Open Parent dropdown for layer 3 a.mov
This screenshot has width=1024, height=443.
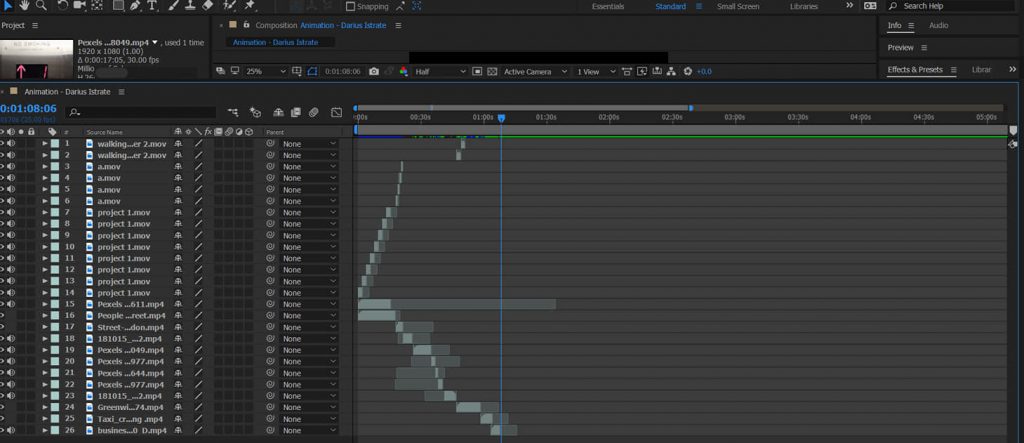pyautogui.click(x=308, y=167)
